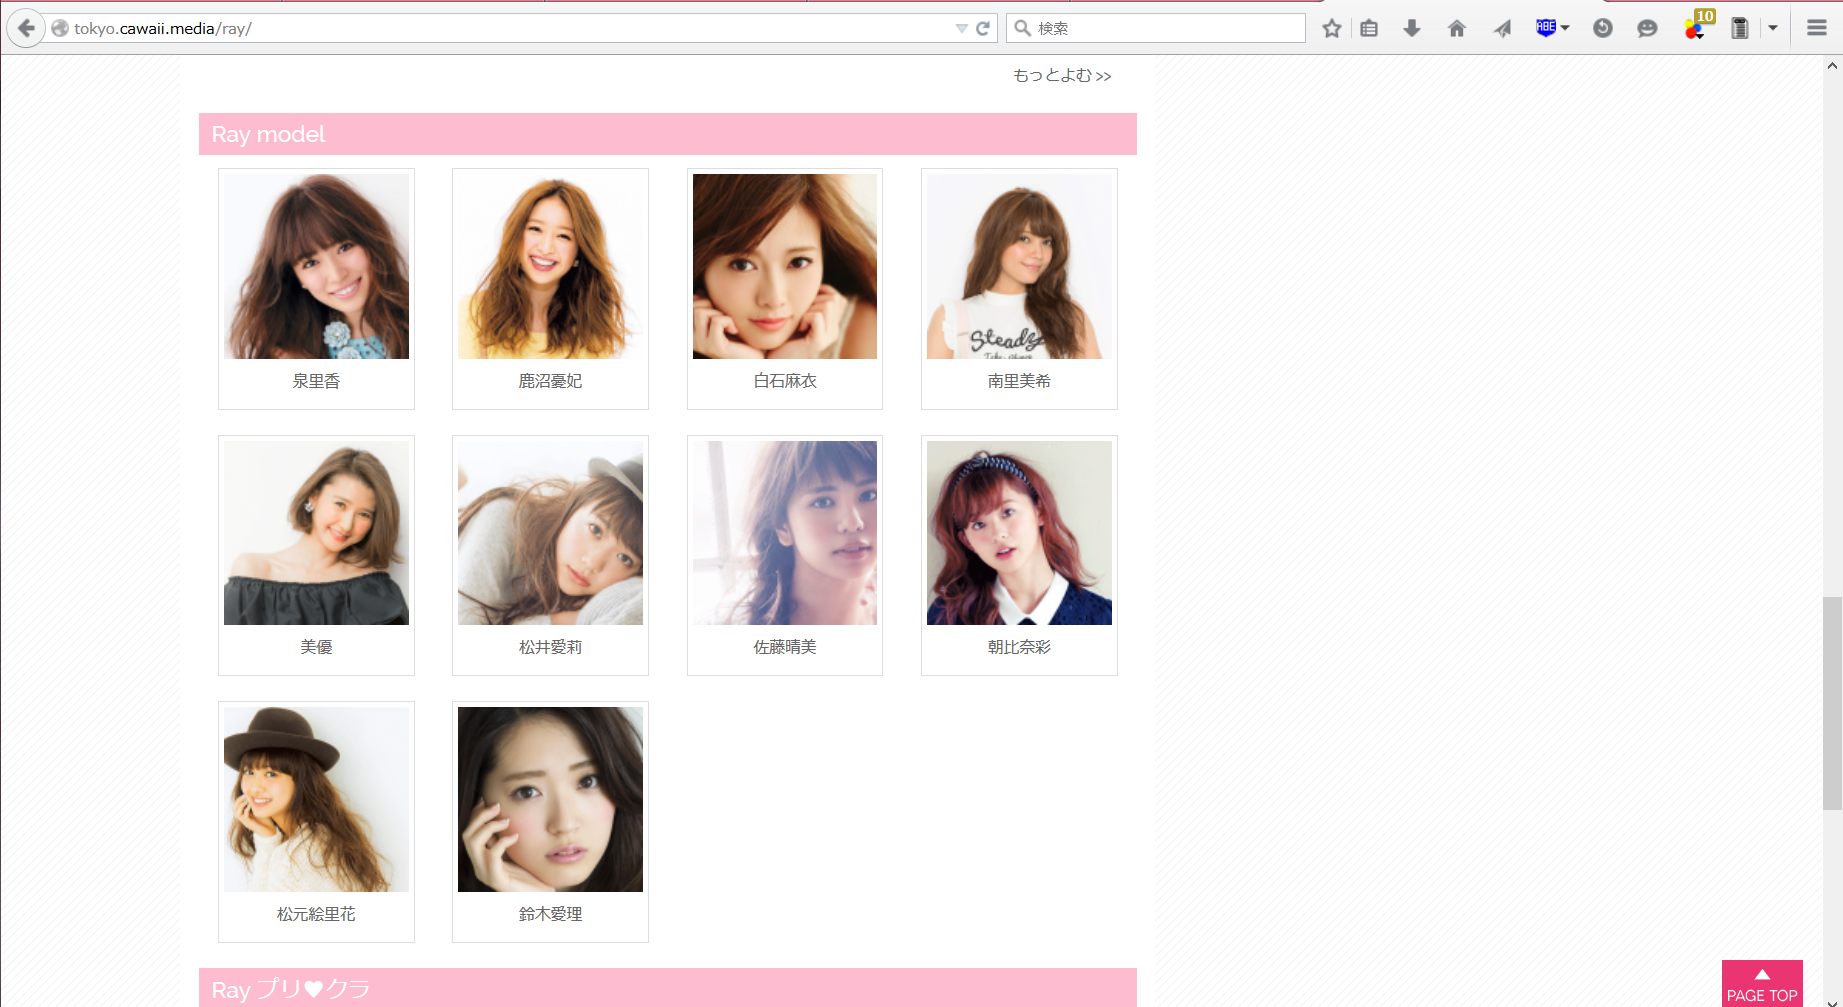Open the 鹿沼憂妃 model photo
Viewport: 1843px width, 1007px height.
(550, 267)
